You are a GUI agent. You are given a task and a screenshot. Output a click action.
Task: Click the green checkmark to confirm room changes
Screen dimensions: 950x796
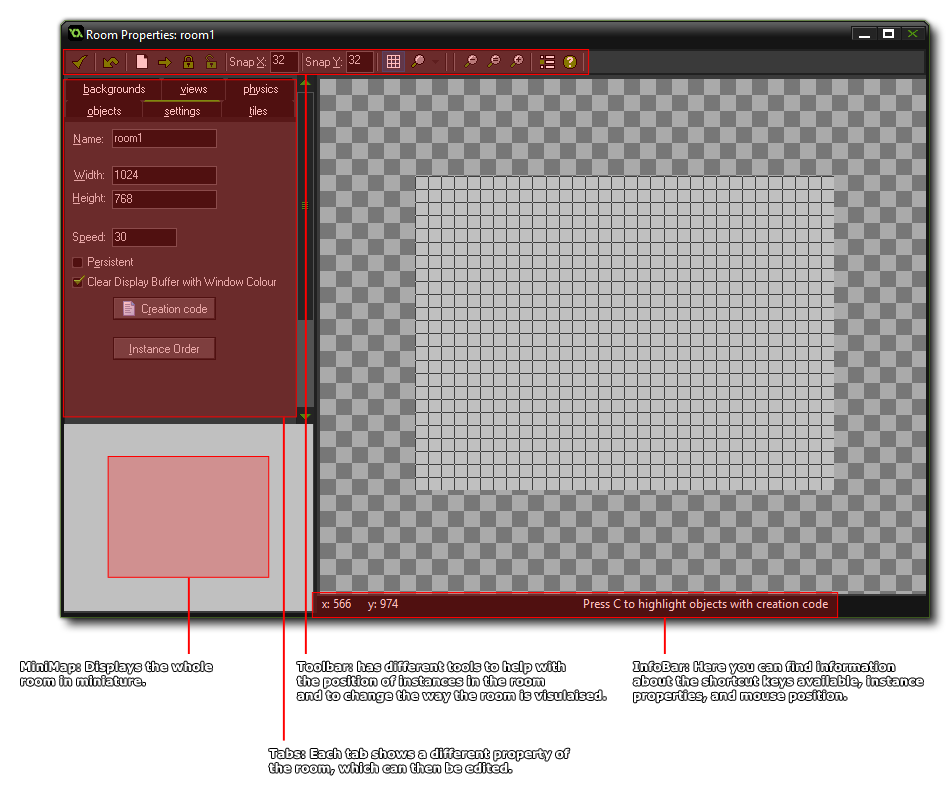pyautogui.click(x=79, y=62)
